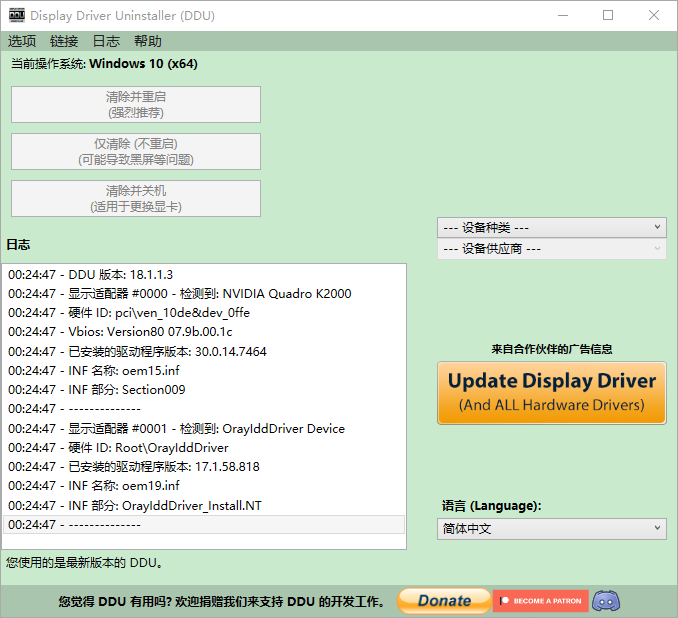678x618 pixels.
Task: Maximize the DDU window
Action: pyautogui.click(x=608, y=16)
